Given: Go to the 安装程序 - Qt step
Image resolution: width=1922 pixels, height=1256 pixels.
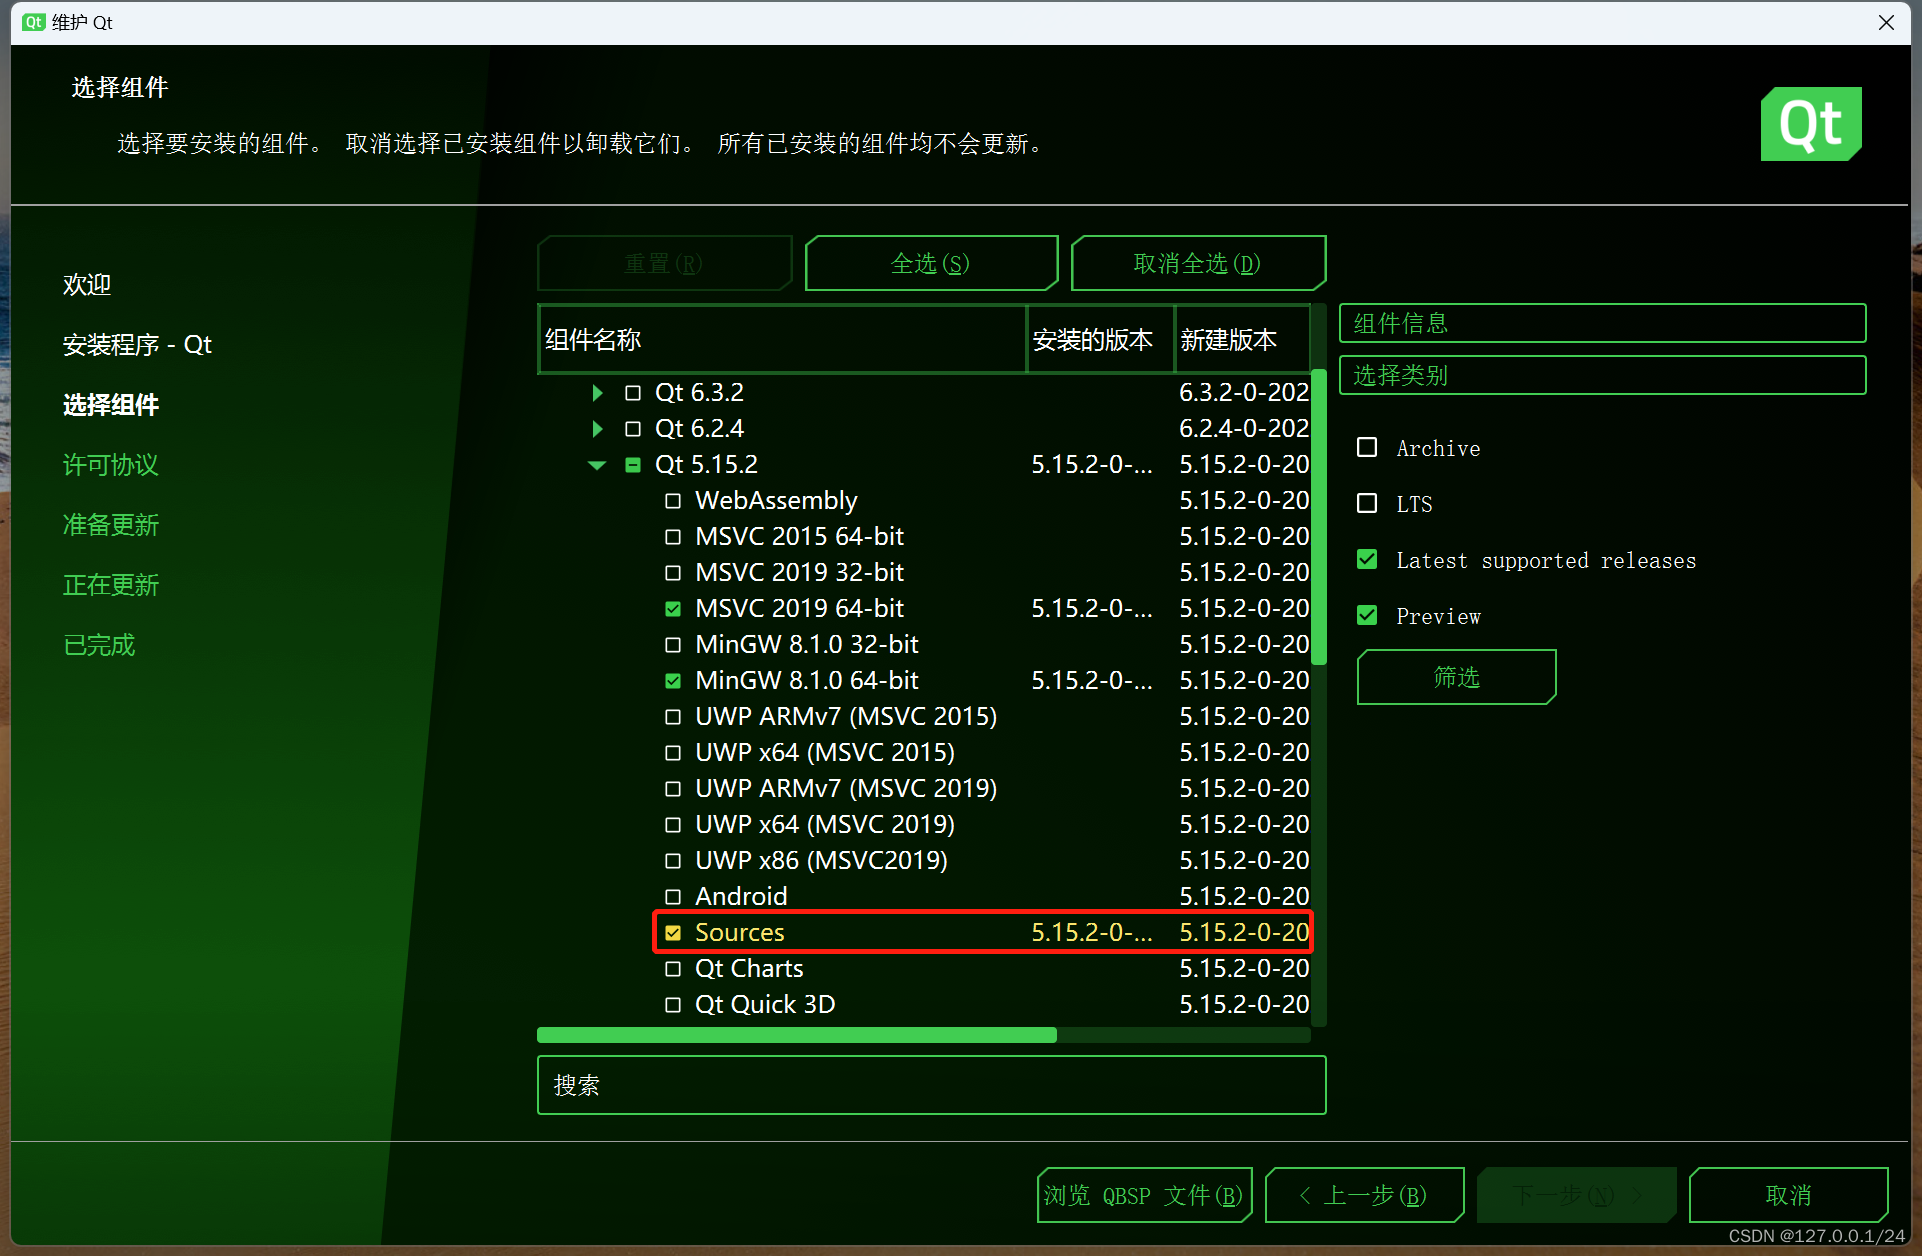Looking at the screenshot, I should 137,345.
